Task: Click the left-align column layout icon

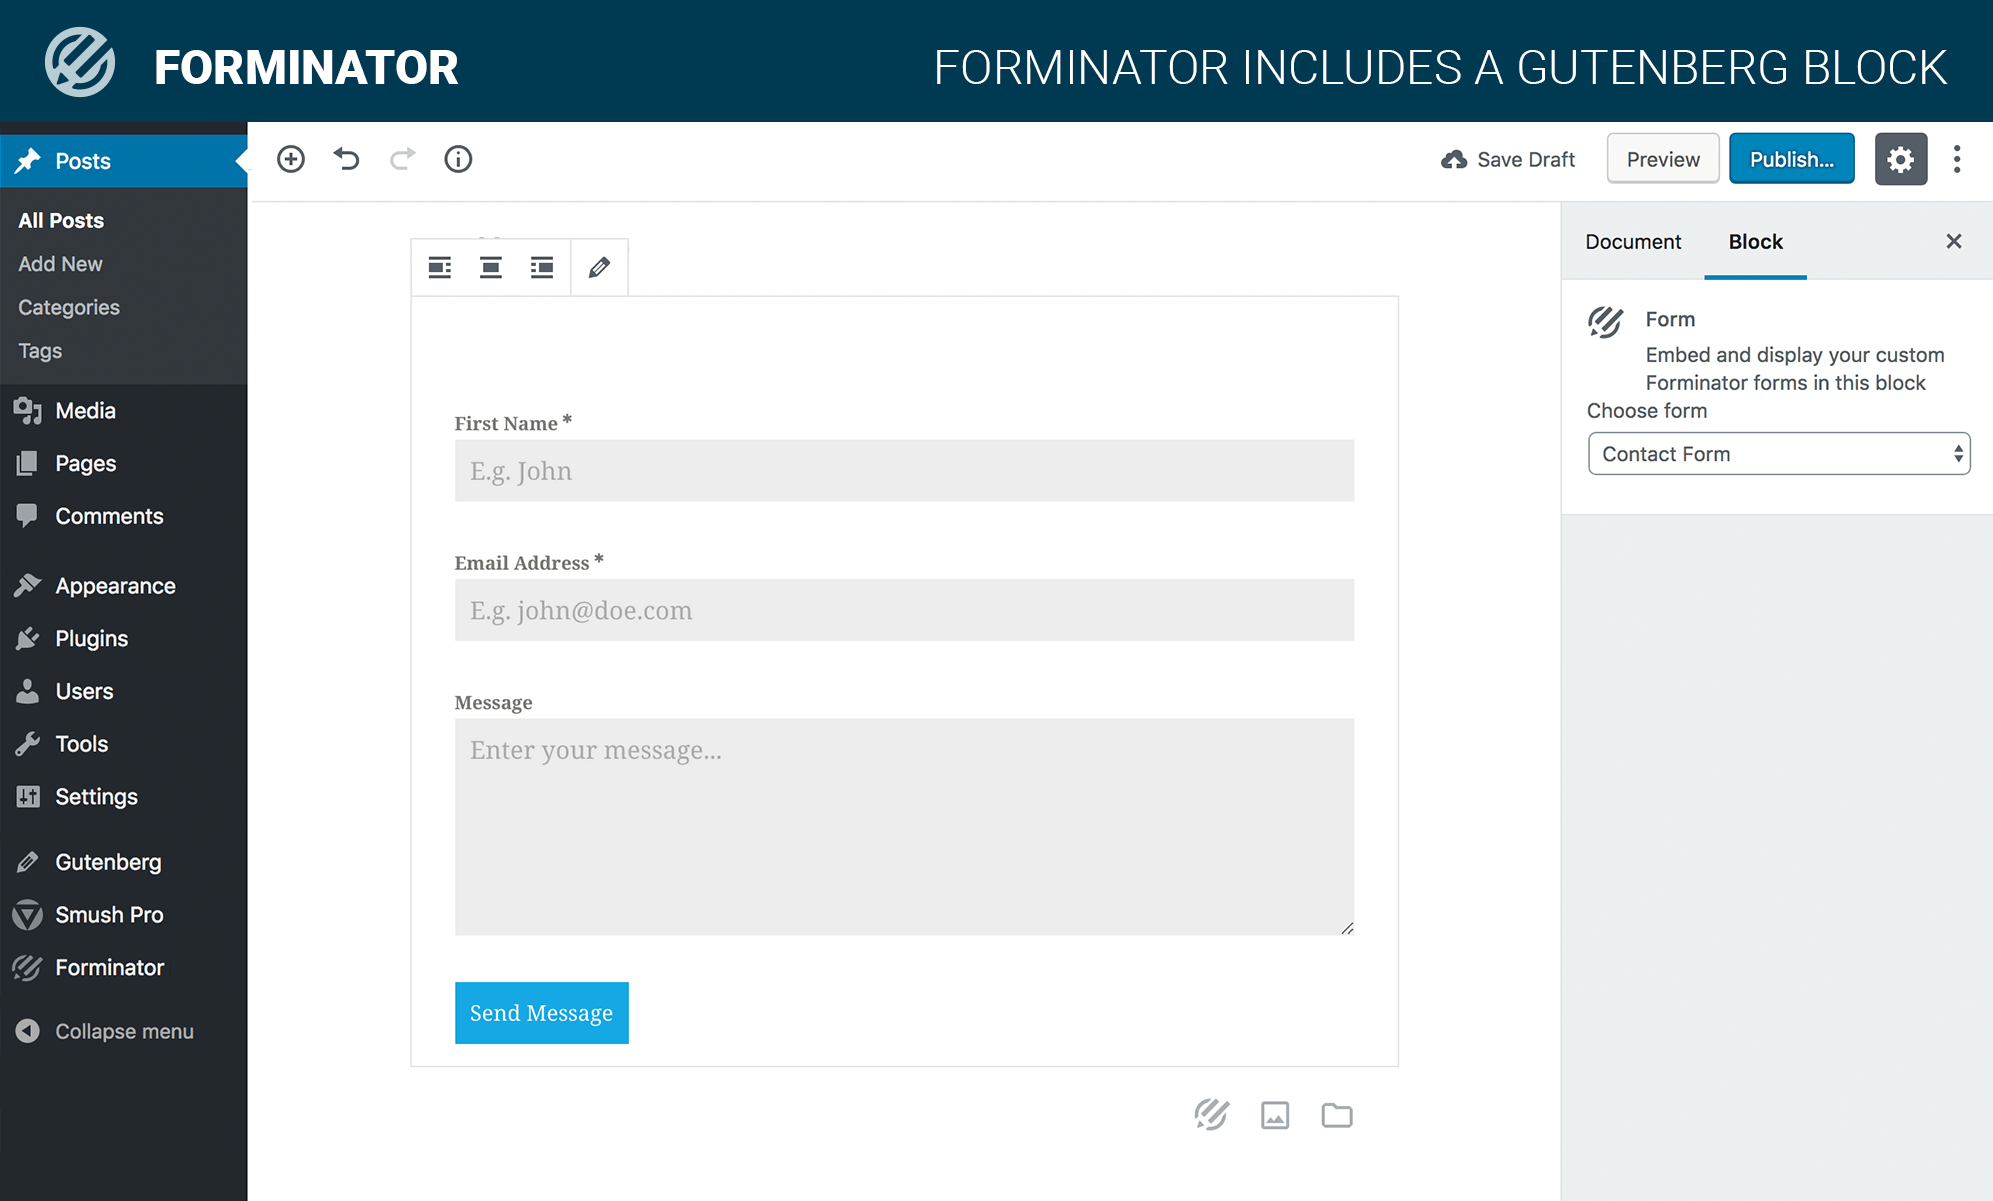Action: [x=440, y=268]
